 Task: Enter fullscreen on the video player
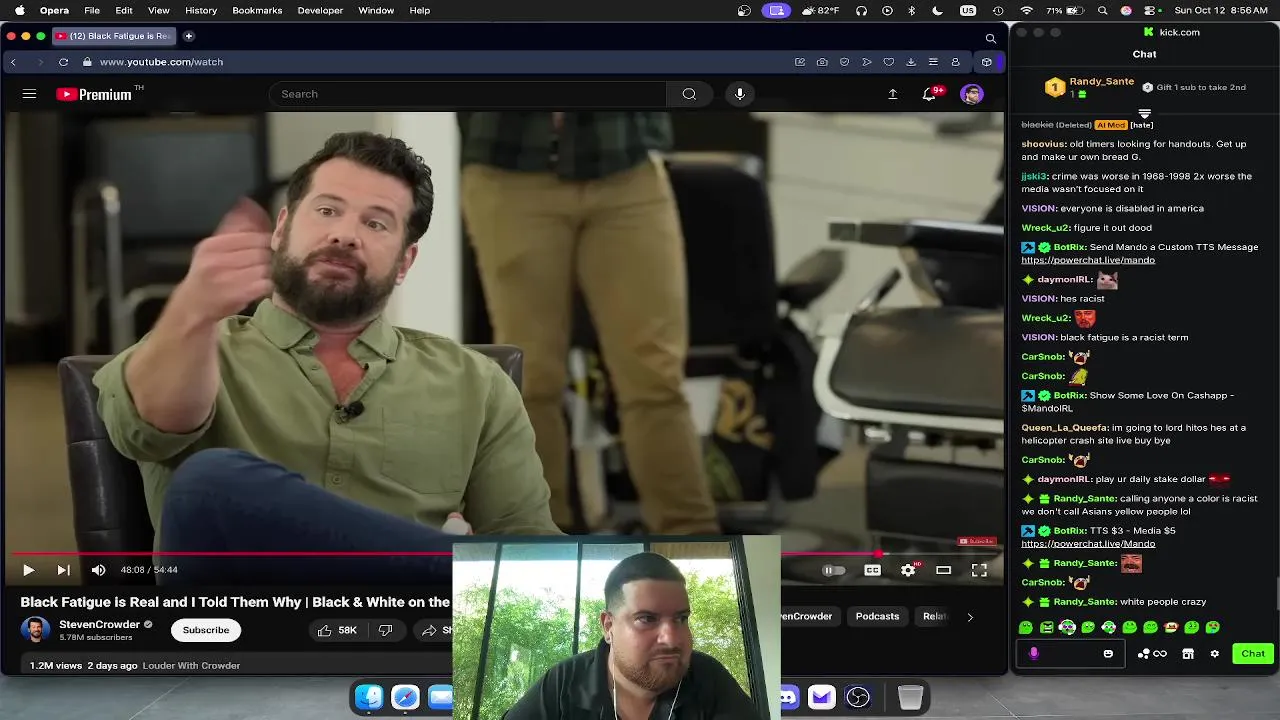click(979, 570)
